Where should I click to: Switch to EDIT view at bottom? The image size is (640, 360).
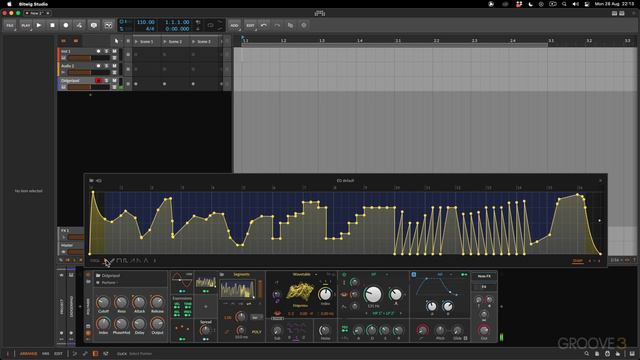58,354
